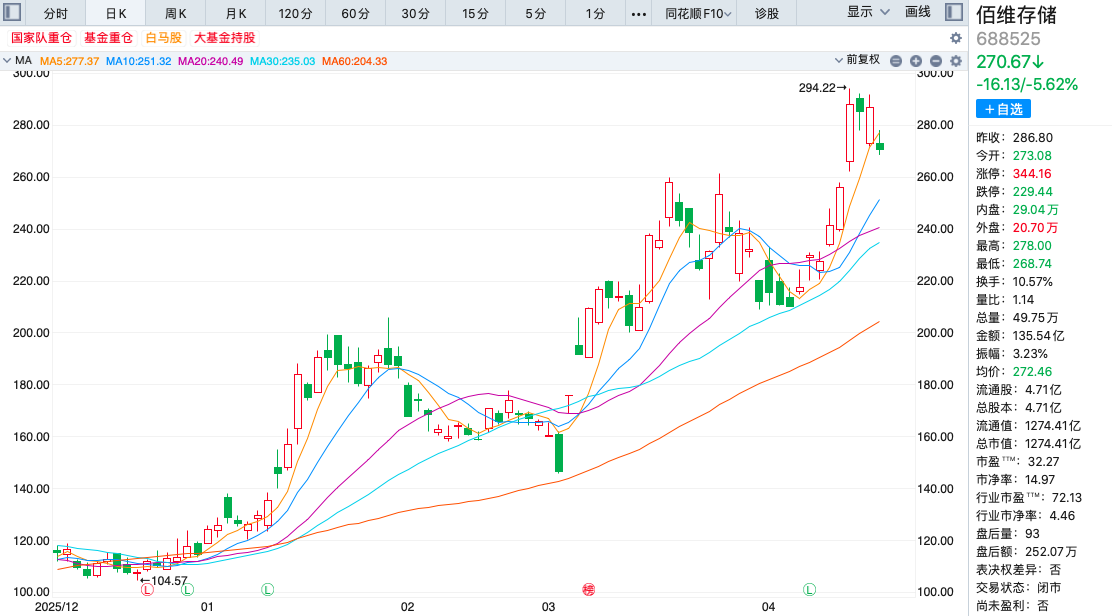1112x616 pixels.
Task: Click the green down arrow beside price 270.67
Action: [1037, 62]
